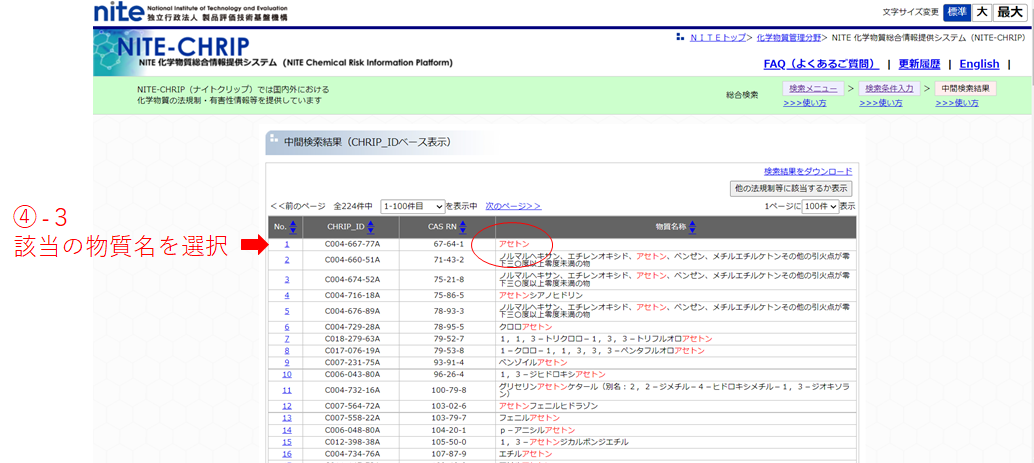Go to the 検索メニュー breadcrumb step
1034x463 pixels.
pyautogui.click(x=813, y=88)
